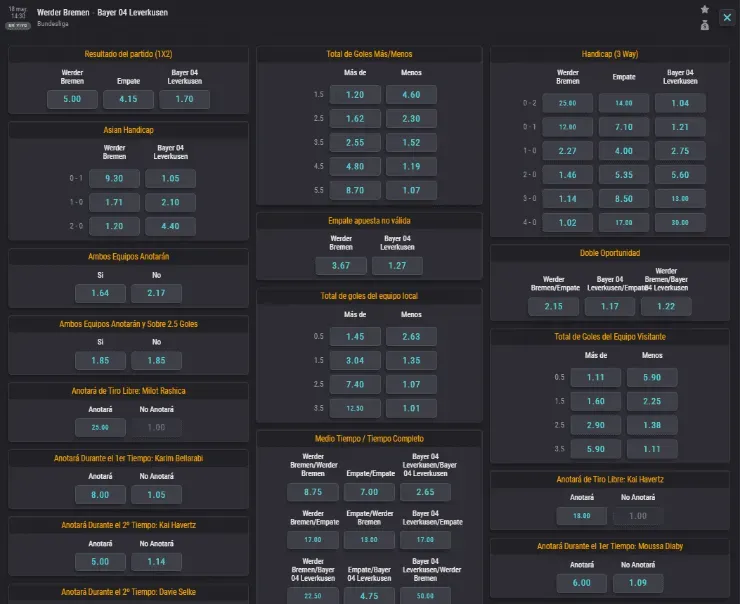Image resolution: width=740 pixels, height=604 pixels.
Task: Click the money bag icon
Action: [704, 25]
